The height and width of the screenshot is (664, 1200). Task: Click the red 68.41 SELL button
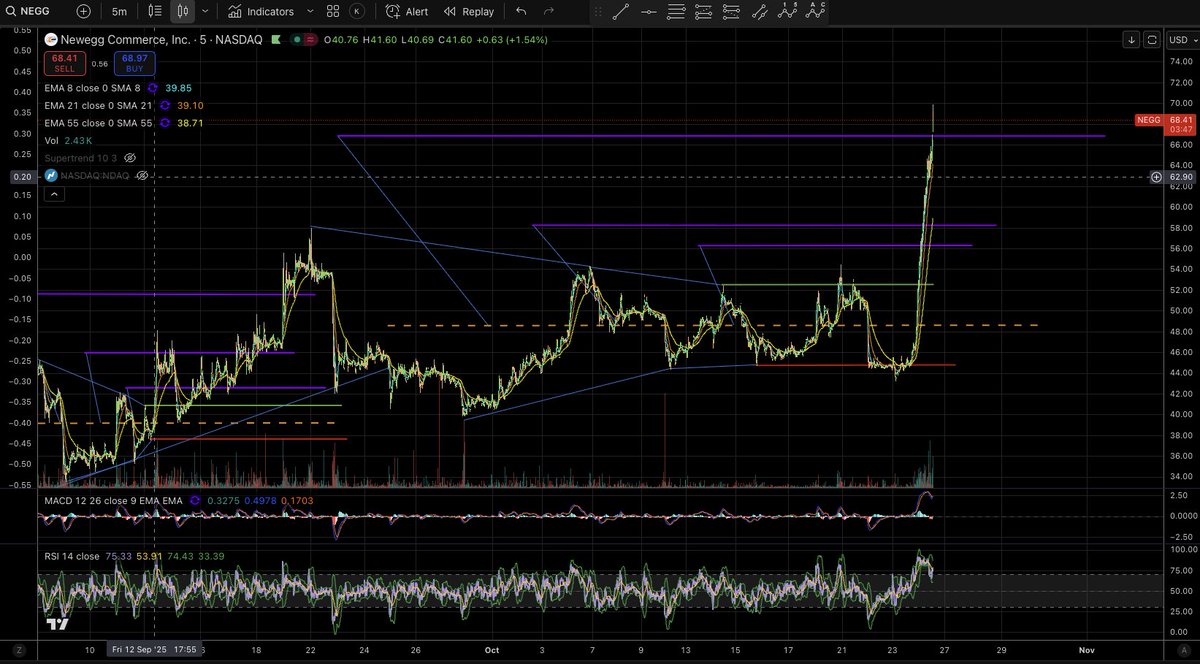point(64,63)
